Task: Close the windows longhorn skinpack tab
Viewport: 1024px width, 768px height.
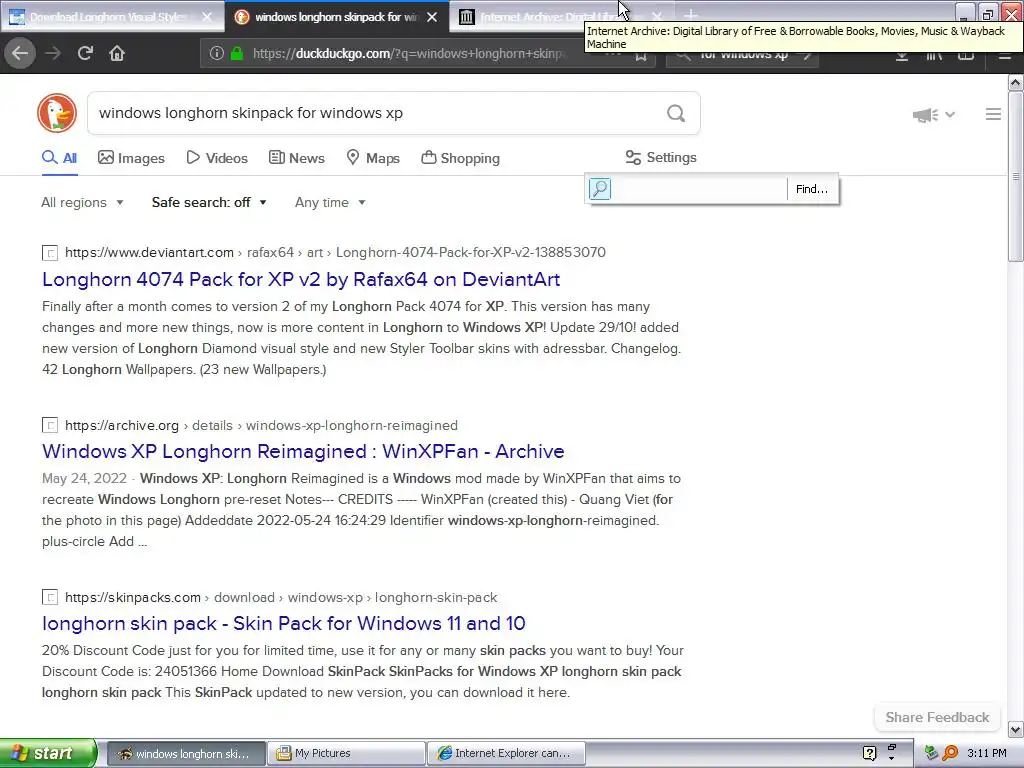Action: (x=432, y=17)
